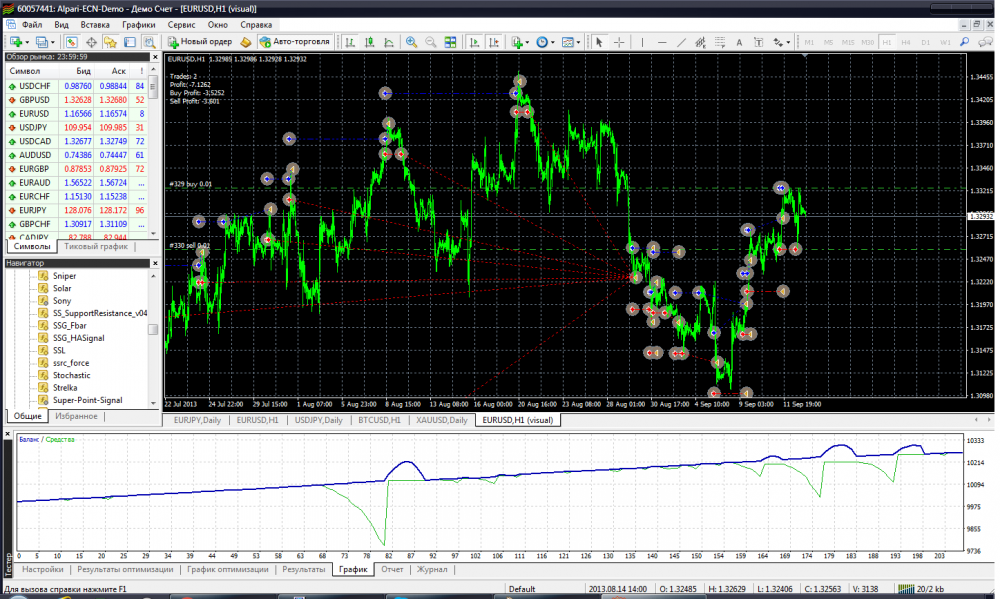Click the Zoom In magnifier icon

click(411, 42)
